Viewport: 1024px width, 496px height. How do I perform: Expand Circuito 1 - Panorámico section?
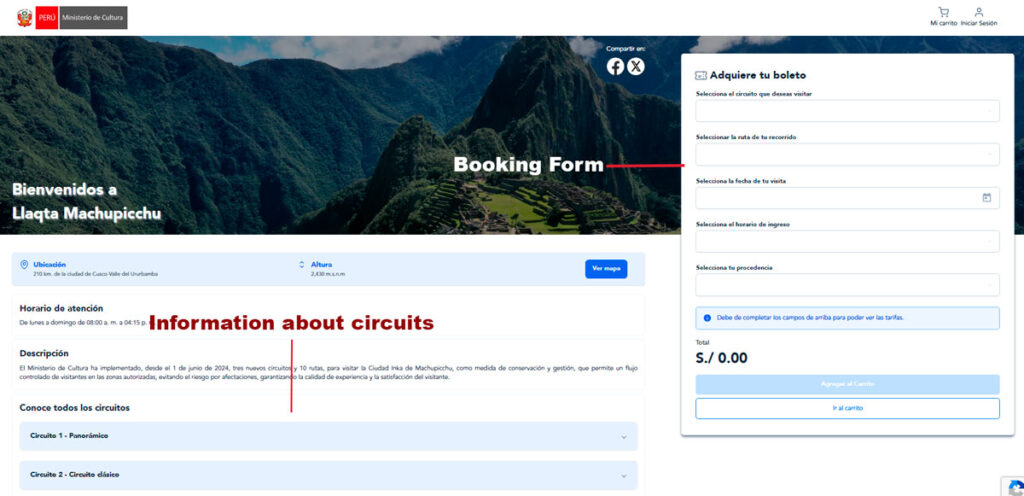point(328,436)
